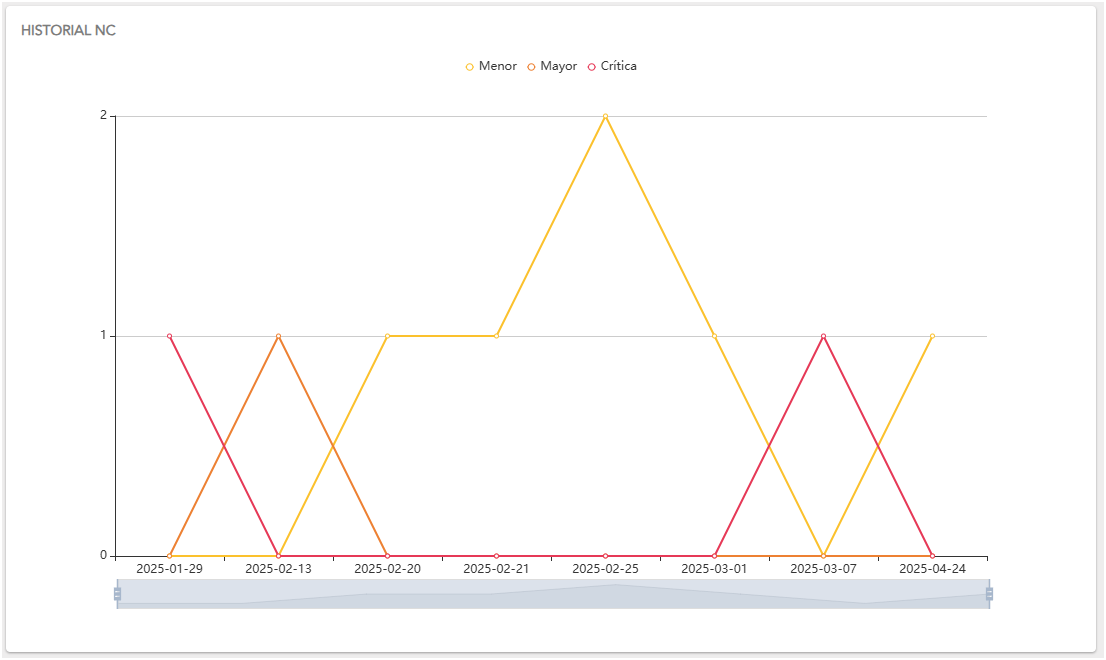Screen dimensions: 1106x660
Task: Hide the Mayor series via legend
Action: tap(551, 66)
